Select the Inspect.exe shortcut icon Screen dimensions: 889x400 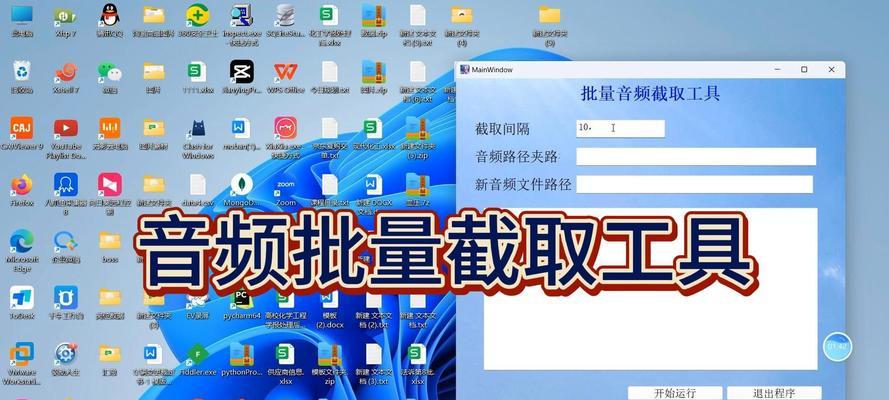click(242, 15)
